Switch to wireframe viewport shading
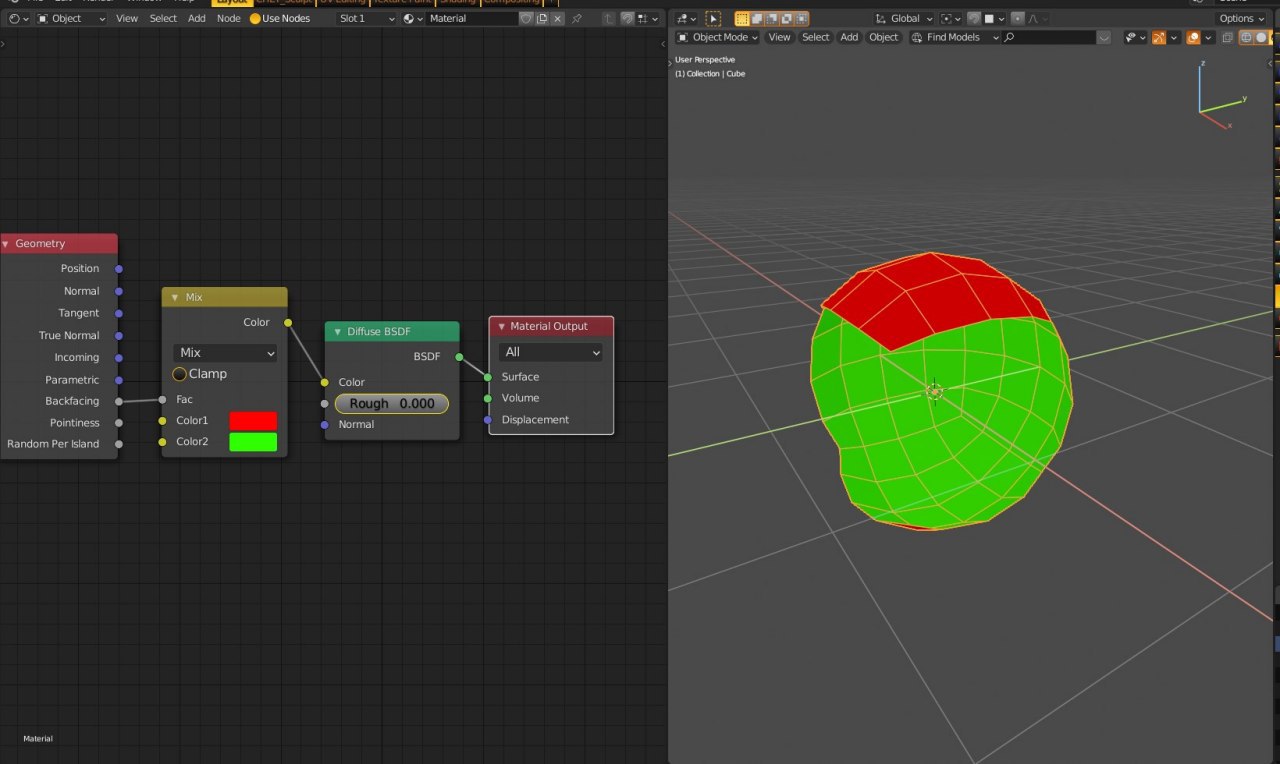1280x764 pixels. [x=1248, y=37]
